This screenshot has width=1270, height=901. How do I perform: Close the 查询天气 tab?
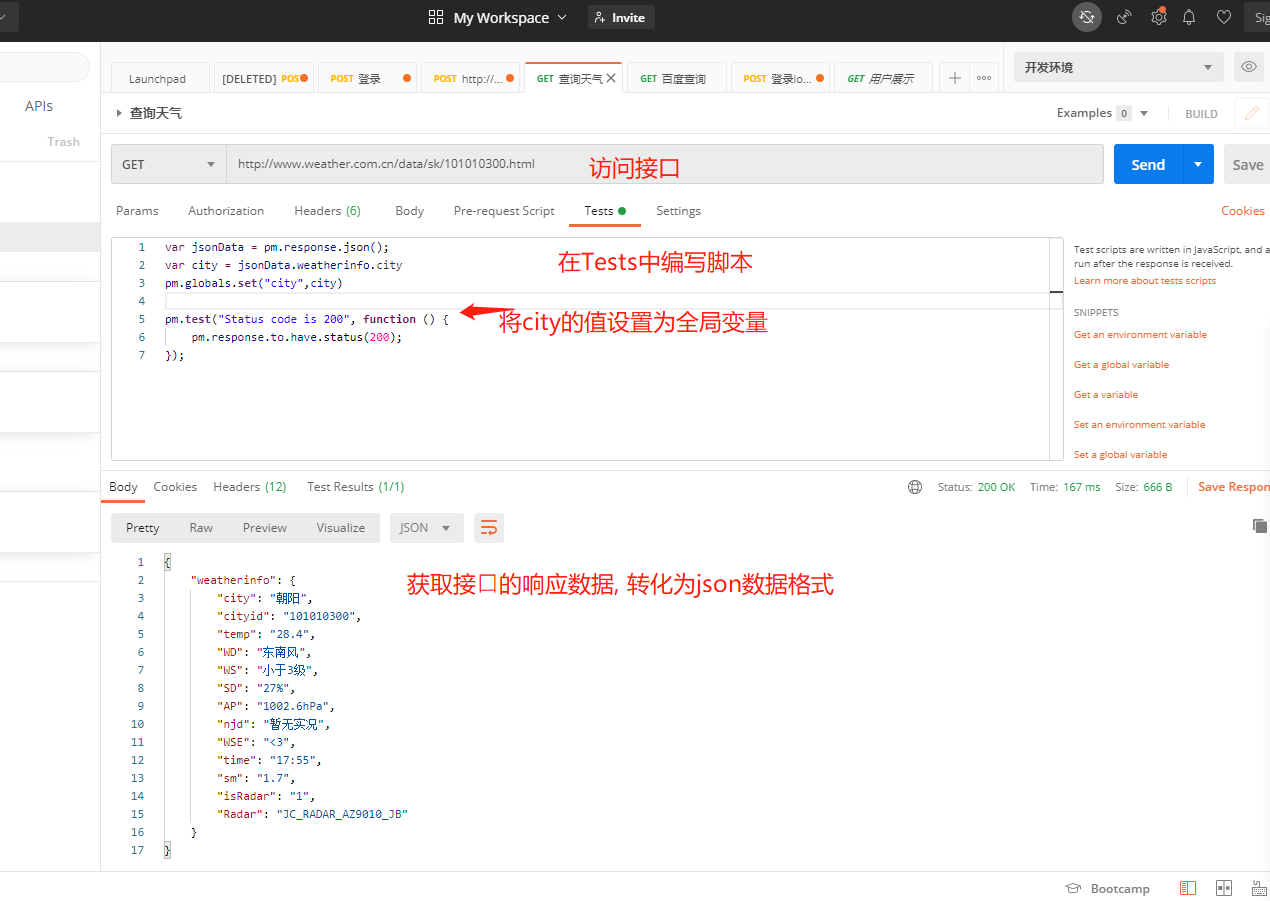point(611,78)
